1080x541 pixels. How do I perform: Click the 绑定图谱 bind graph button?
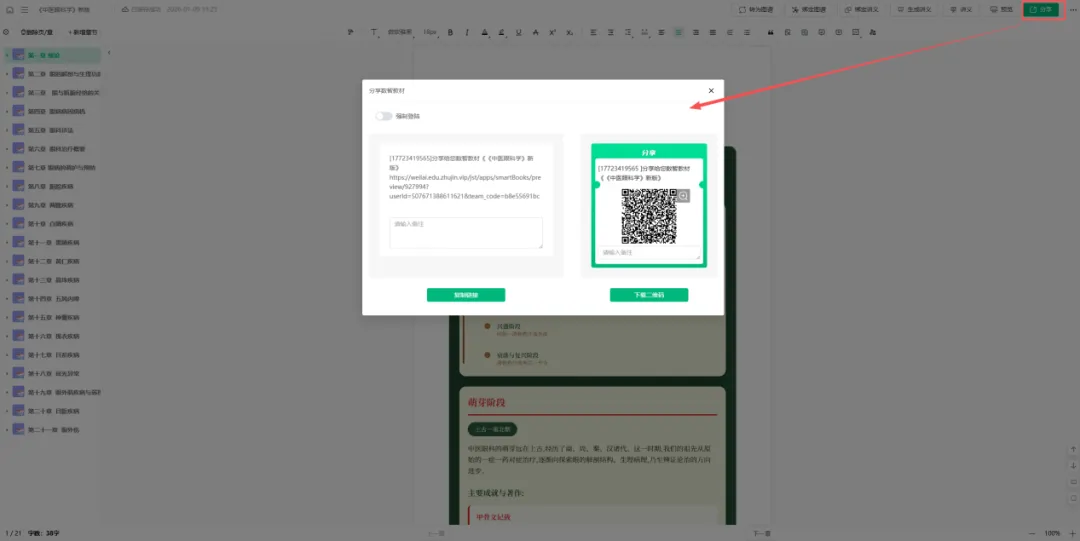tap(809, 10)
